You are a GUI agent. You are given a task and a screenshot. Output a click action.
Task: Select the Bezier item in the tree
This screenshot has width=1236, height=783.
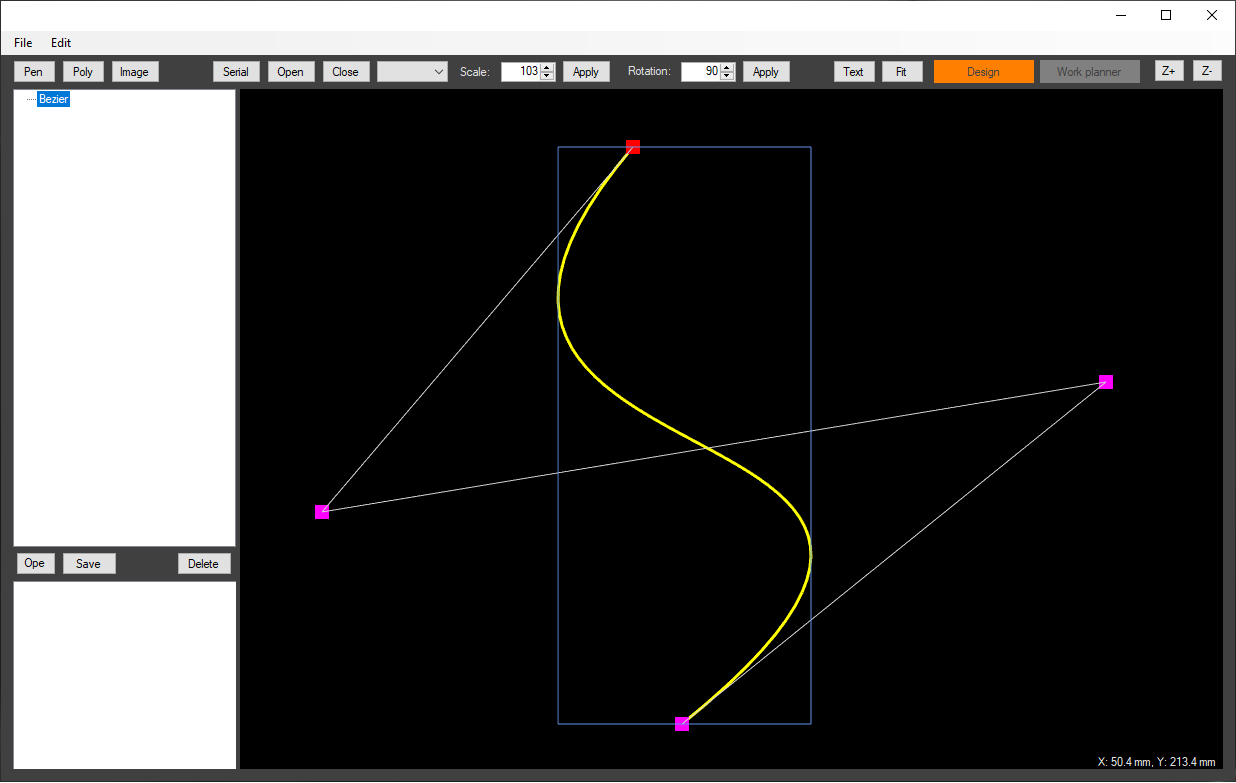click(54, 99)
